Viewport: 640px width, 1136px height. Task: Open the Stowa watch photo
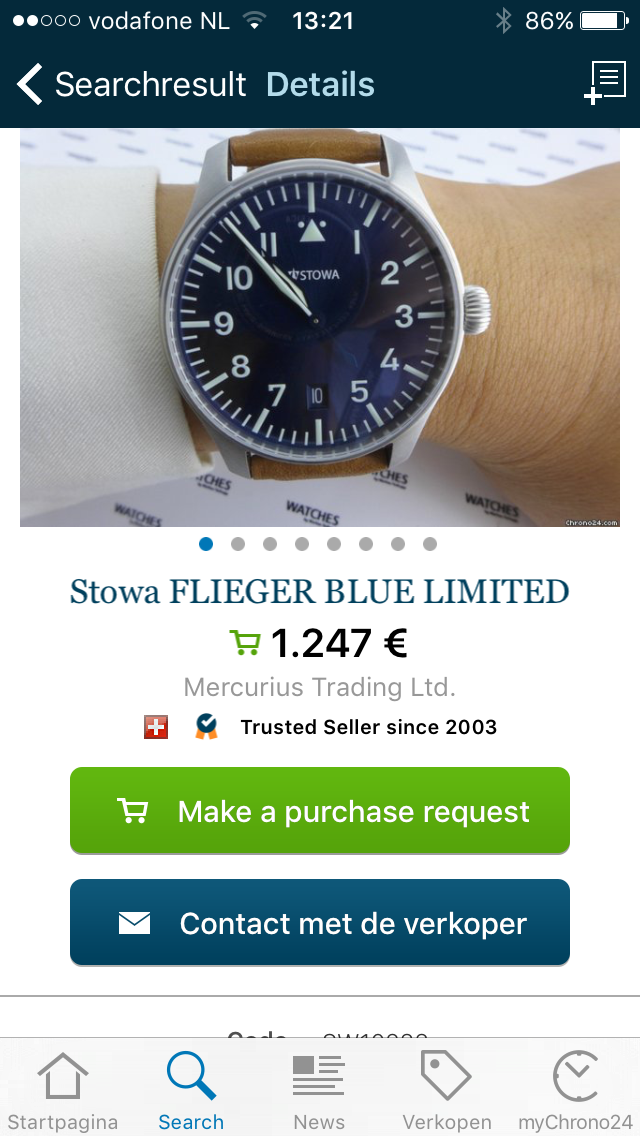pyautogui.click(x=320, y=327)
